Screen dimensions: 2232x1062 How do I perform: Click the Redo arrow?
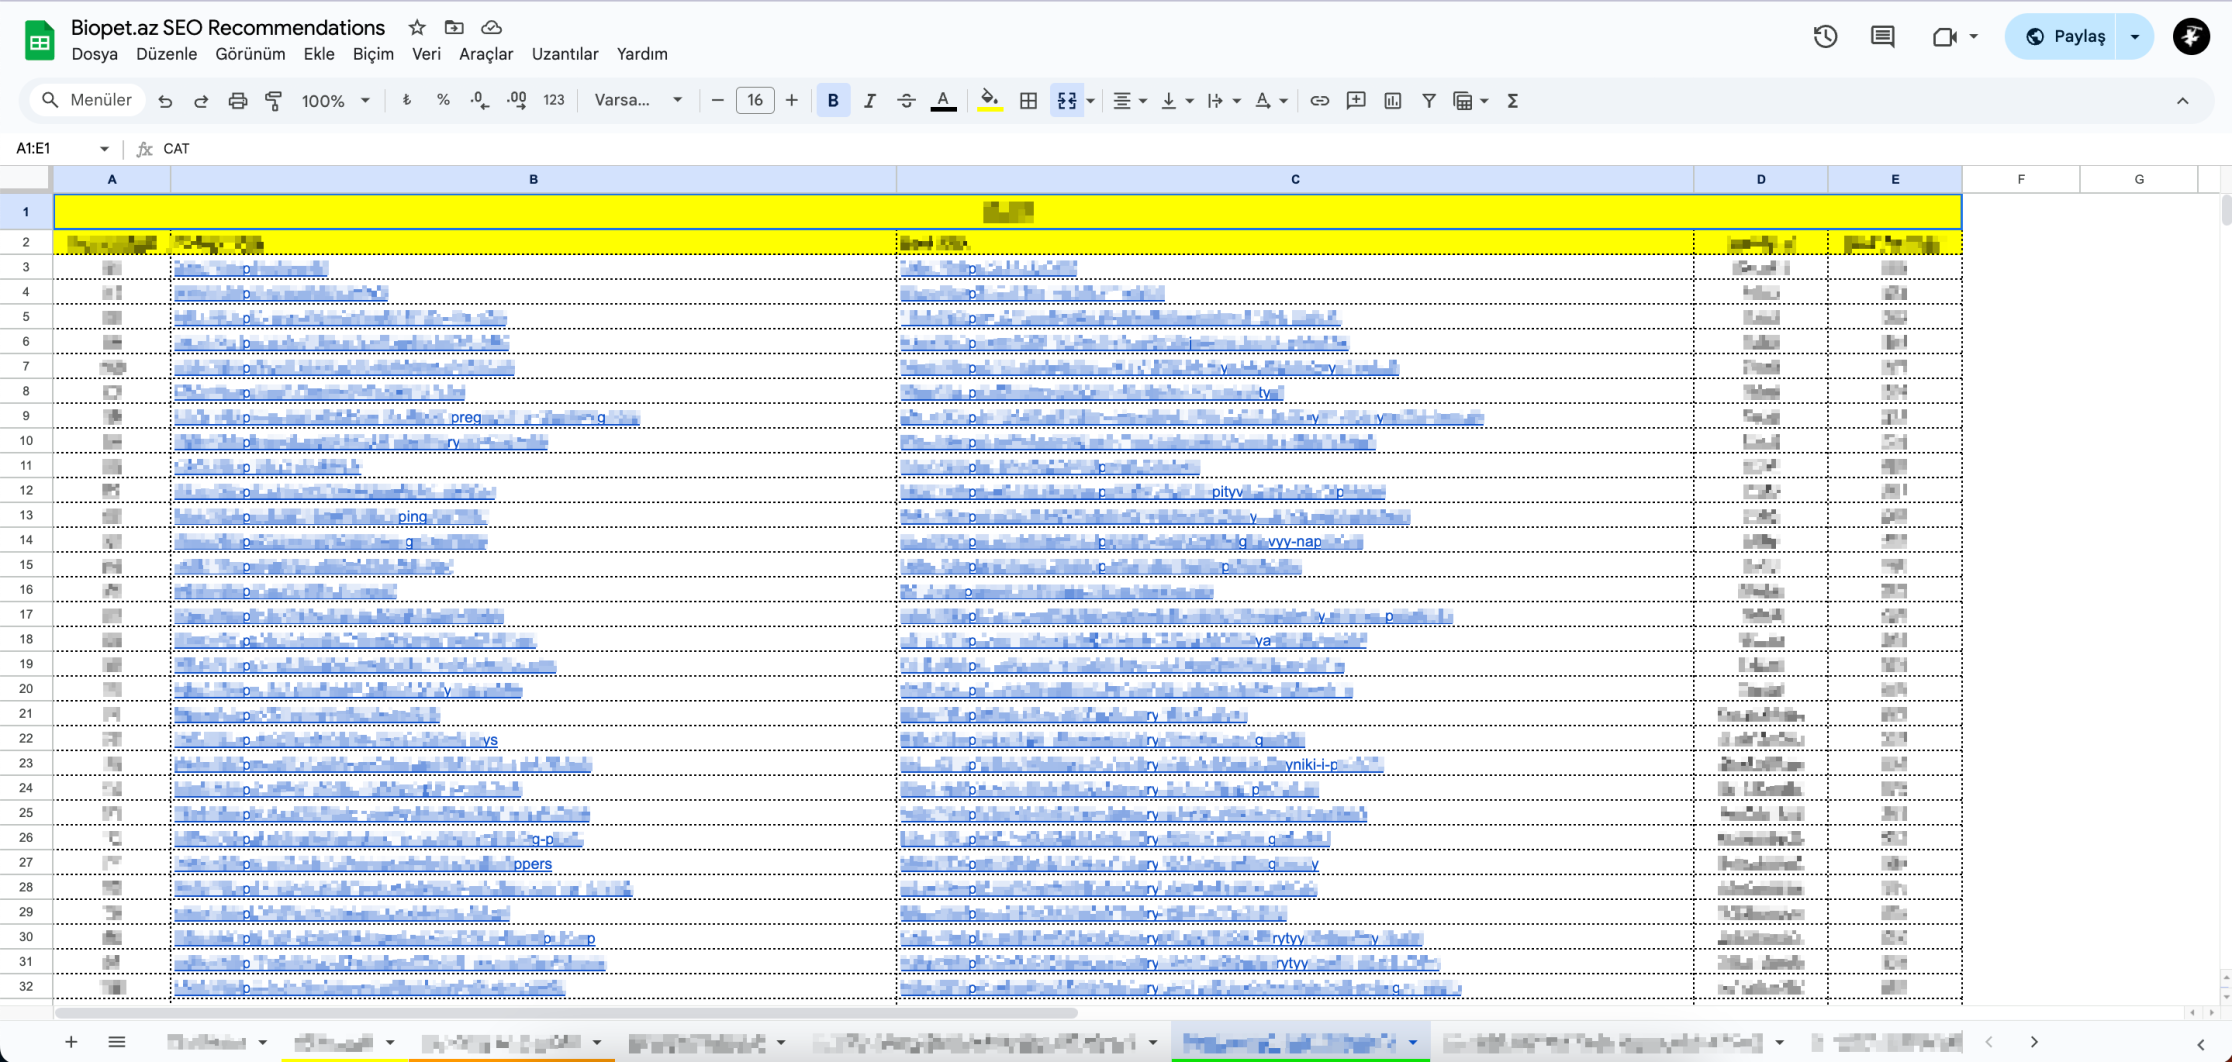(201, 101)
